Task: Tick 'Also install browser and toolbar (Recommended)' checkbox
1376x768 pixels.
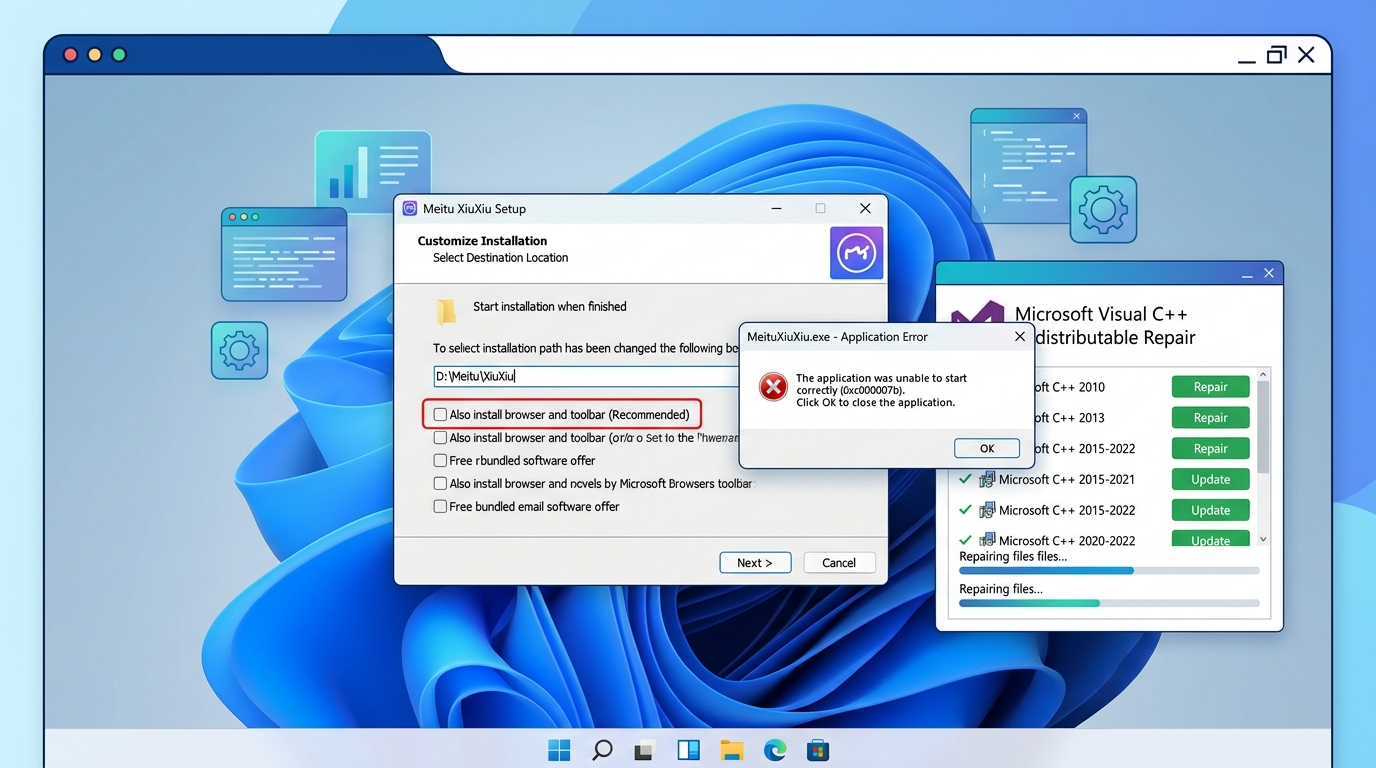Action: (440, 414)
